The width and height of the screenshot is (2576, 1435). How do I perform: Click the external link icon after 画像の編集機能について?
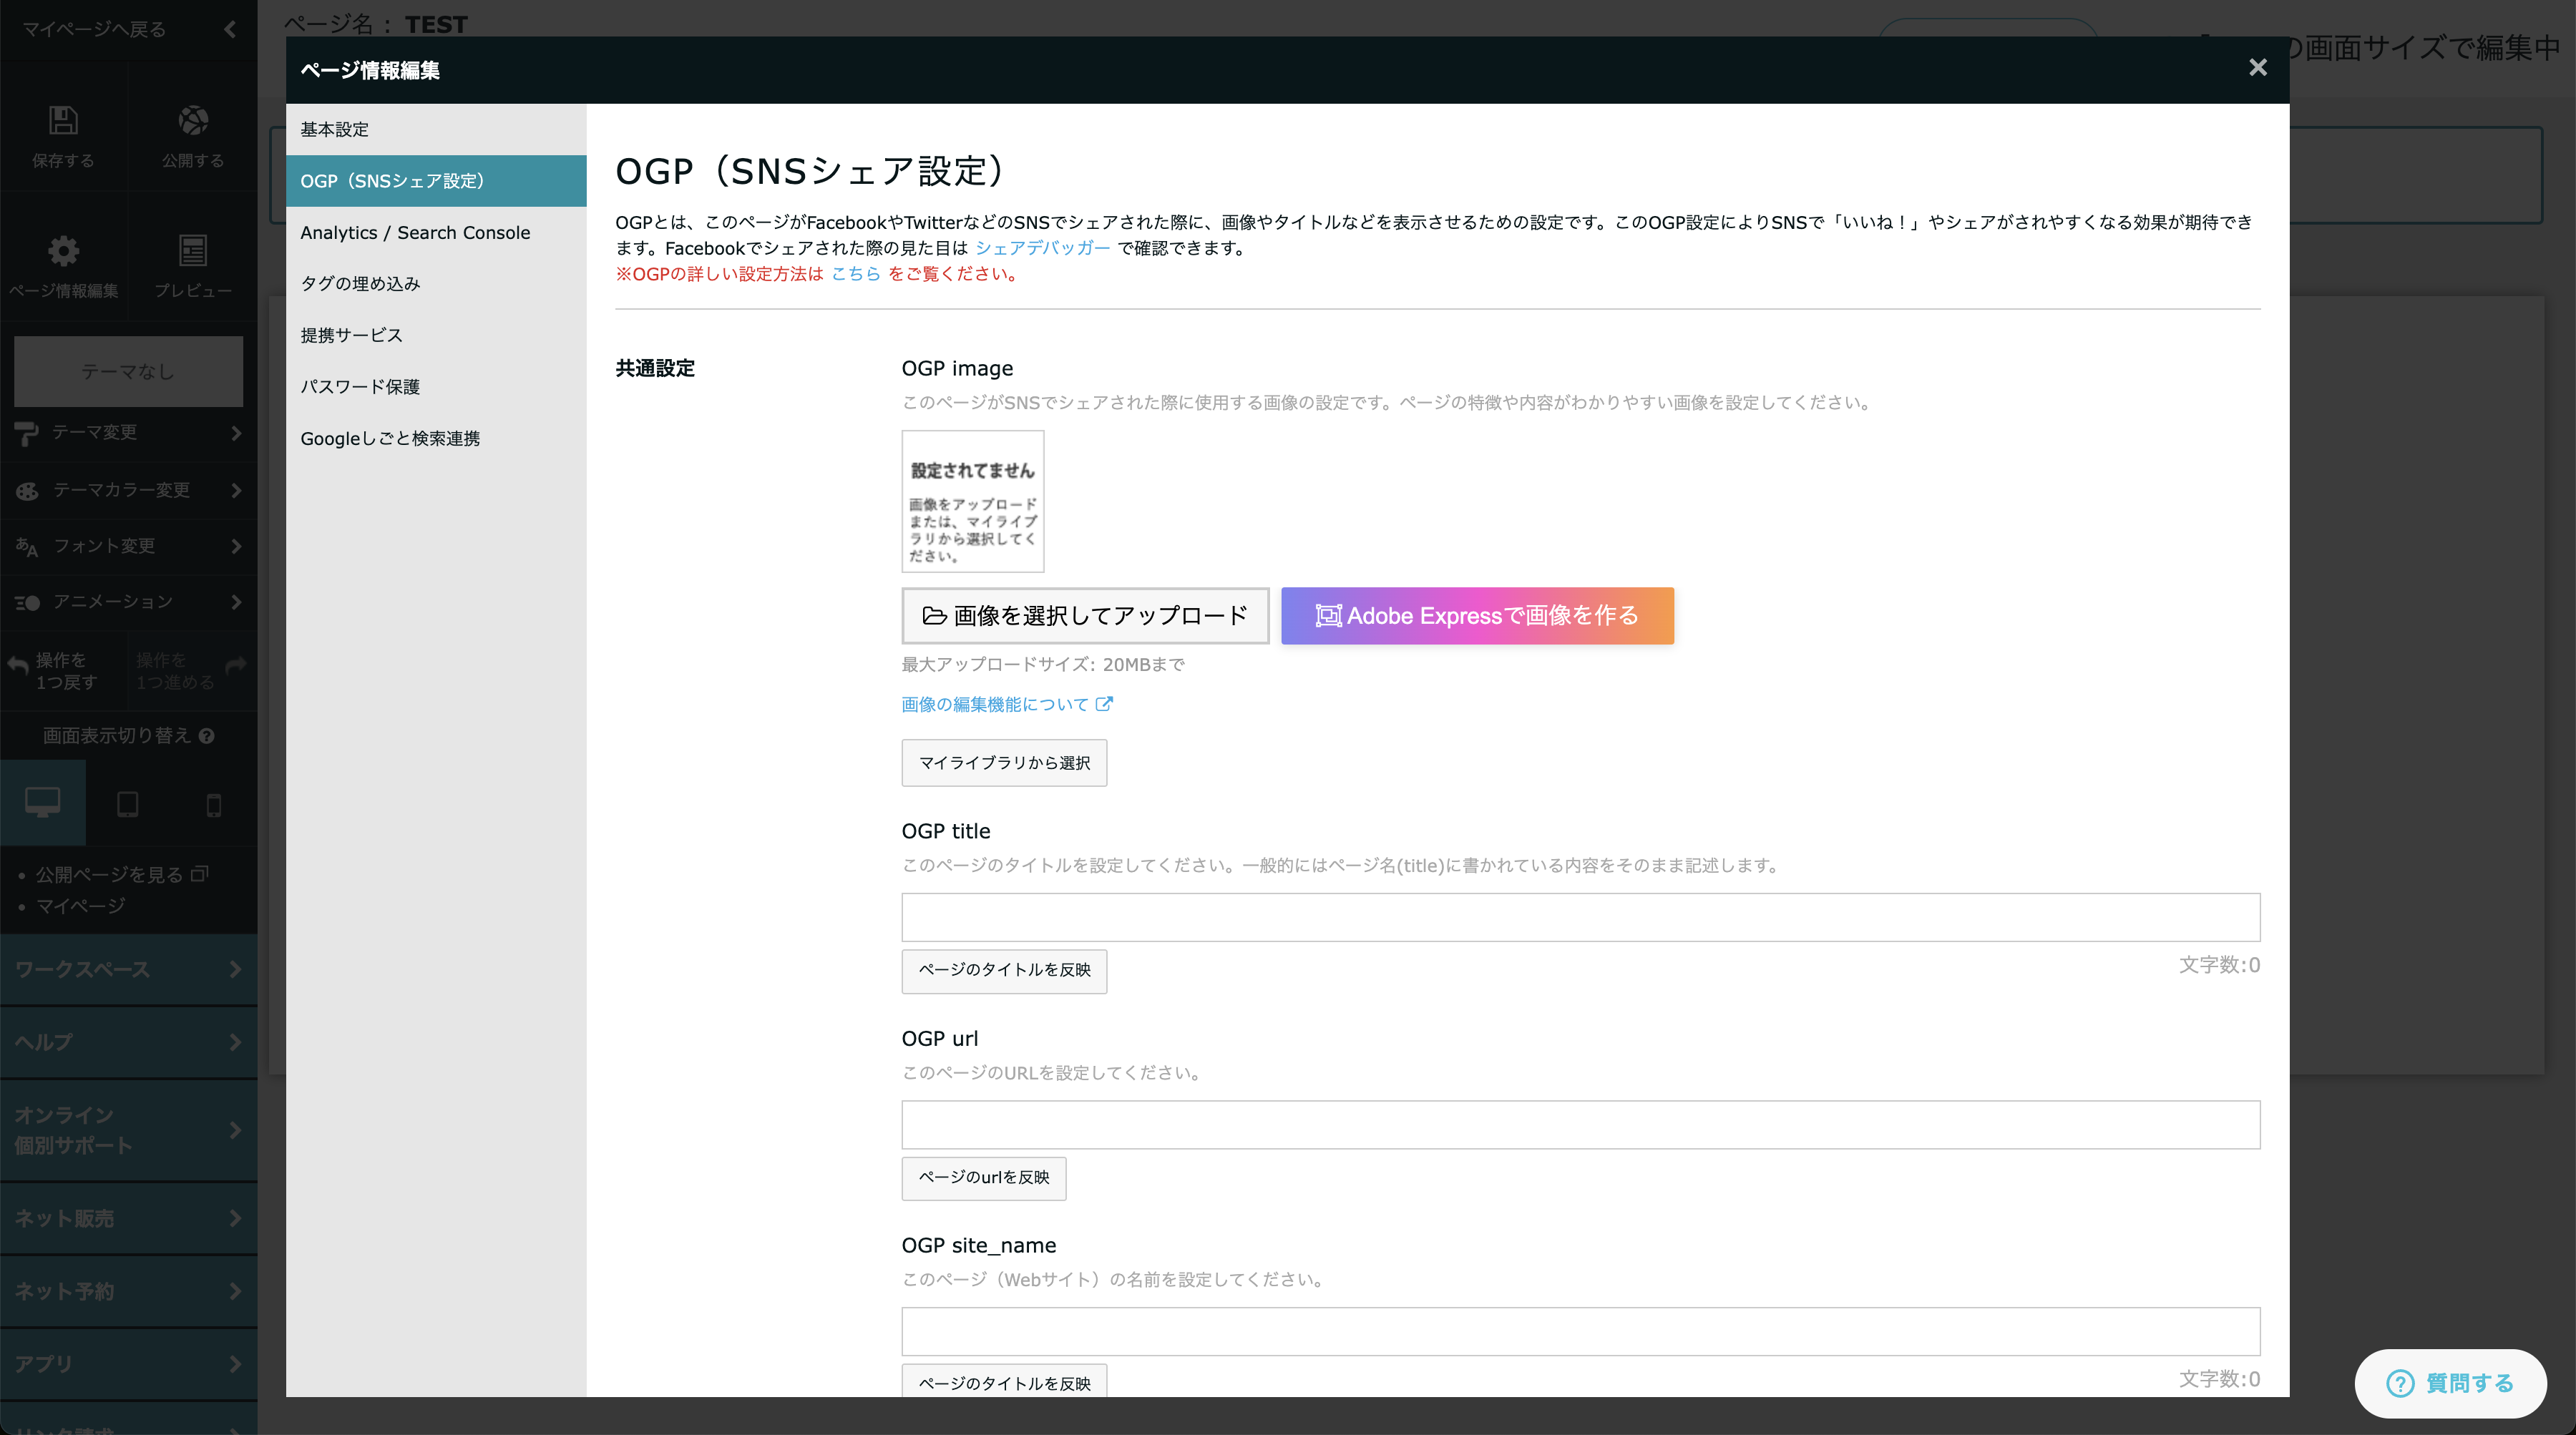(1104, 704)
